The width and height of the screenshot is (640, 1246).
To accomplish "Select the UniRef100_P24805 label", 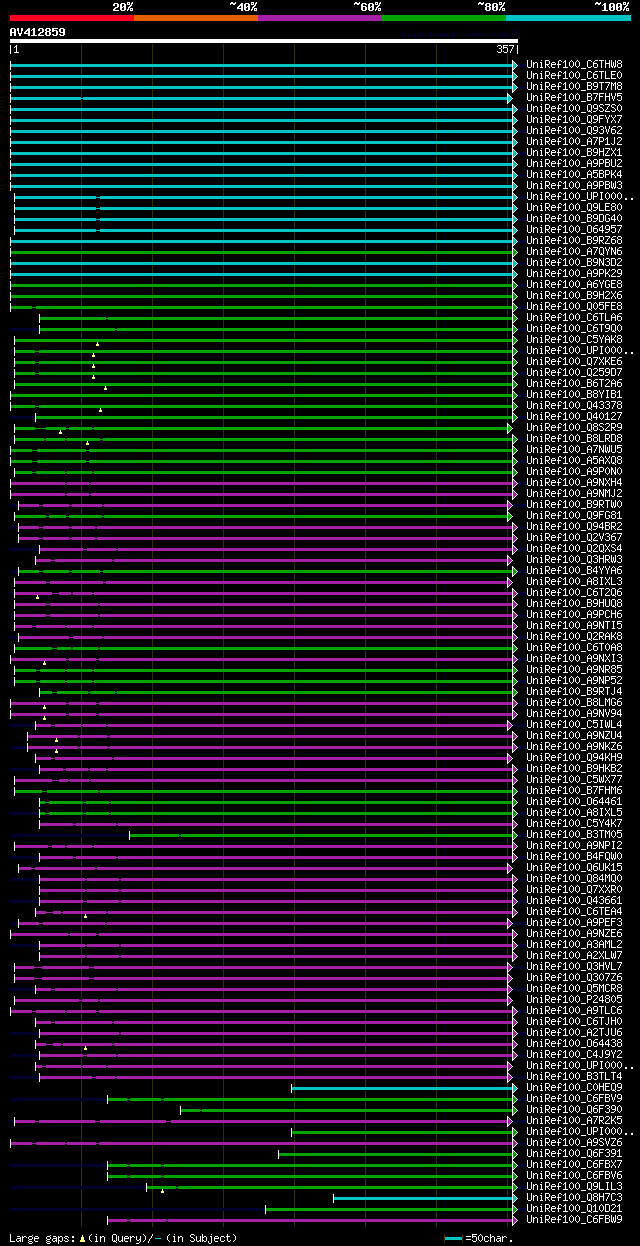I will (x=575, y=999).
